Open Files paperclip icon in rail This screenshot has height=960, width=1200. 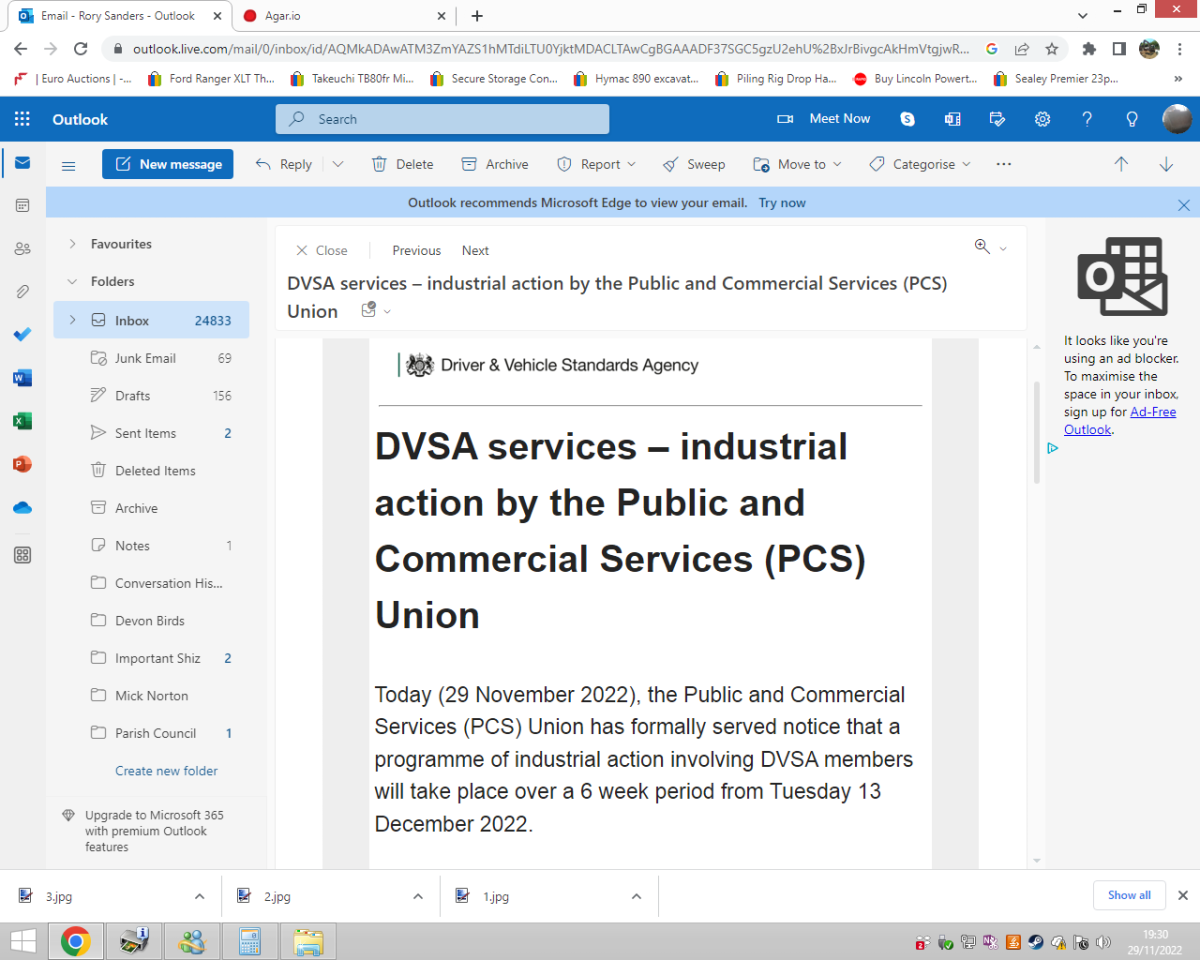22,292
